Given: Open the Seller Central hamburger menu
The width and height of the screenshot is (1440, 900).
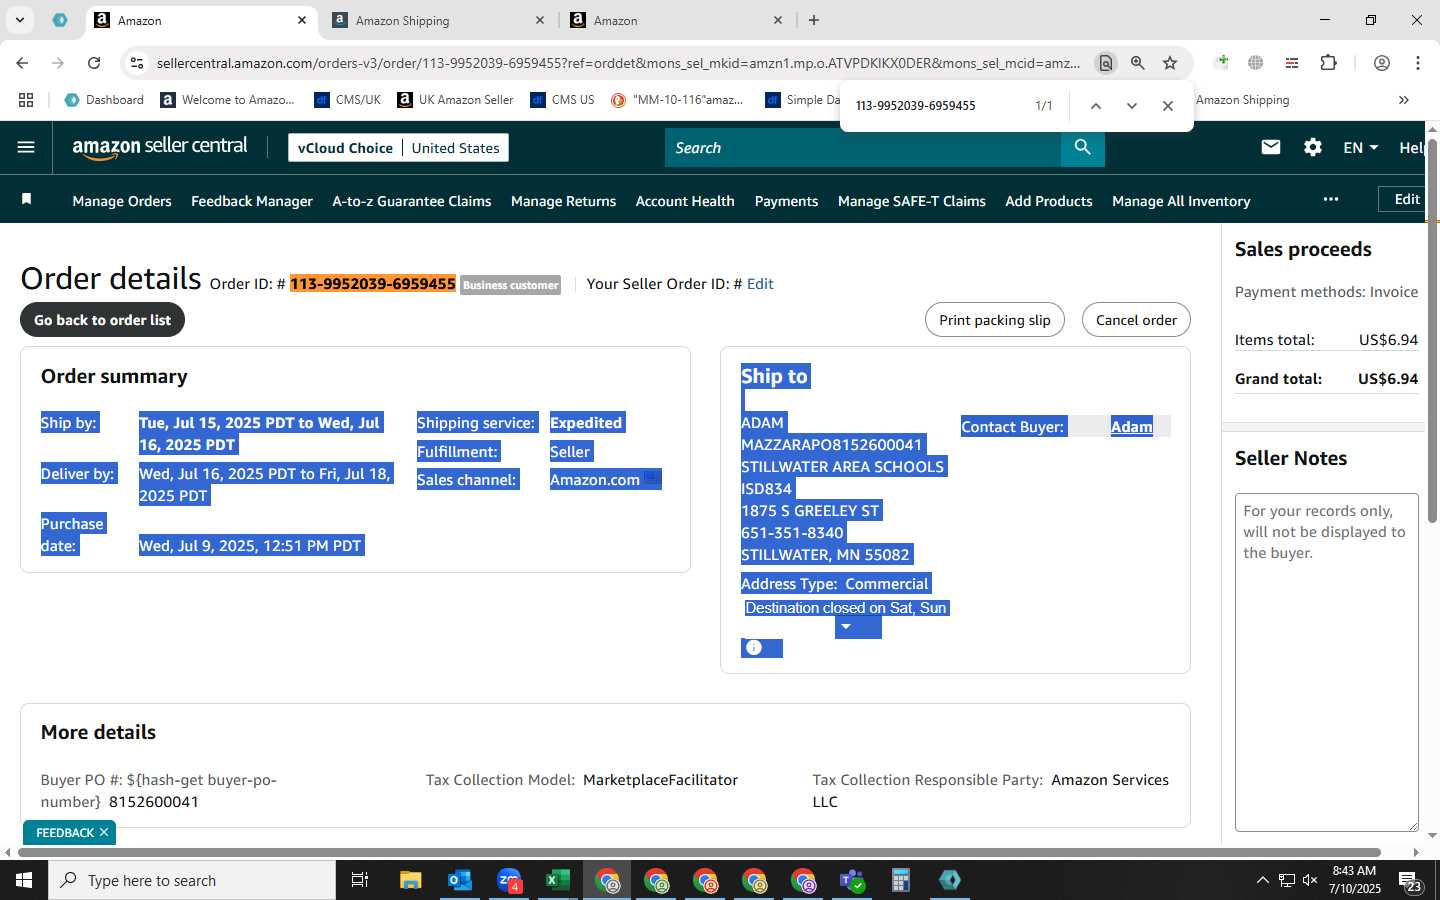Looking at the screenshot, I should (26, 147).
